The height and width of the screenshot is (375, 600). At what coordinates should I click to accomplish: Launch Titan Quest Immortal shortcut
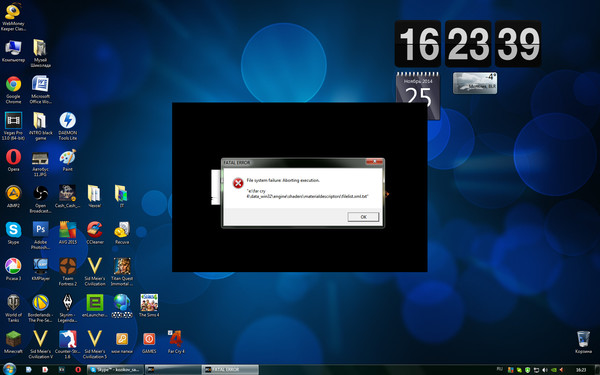pyautogui.click(x=122, y=272)
